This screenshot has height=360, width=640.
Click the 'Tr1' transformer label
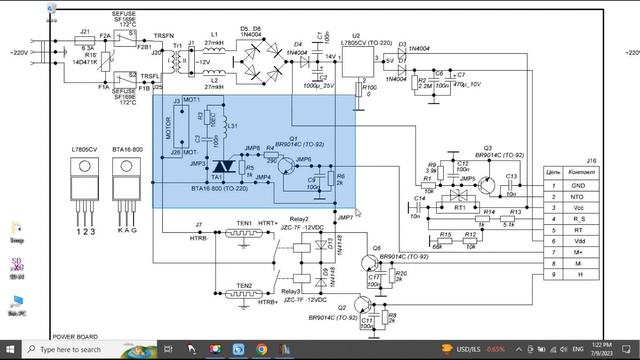point(178,45)
